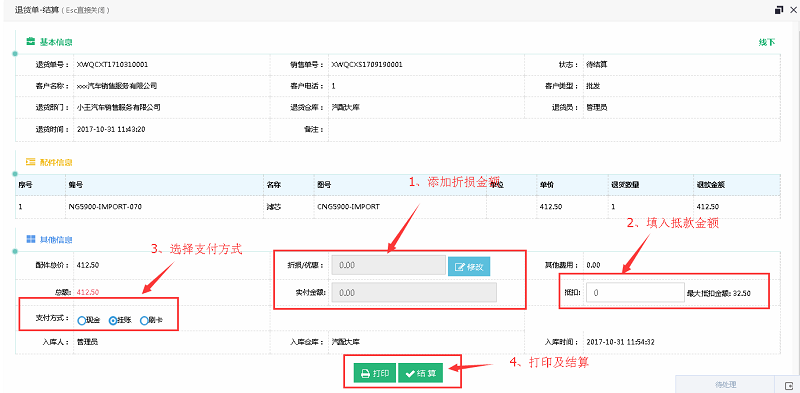Click the blue grid icon beside 其他信息
800x393 pixels.
31,239
